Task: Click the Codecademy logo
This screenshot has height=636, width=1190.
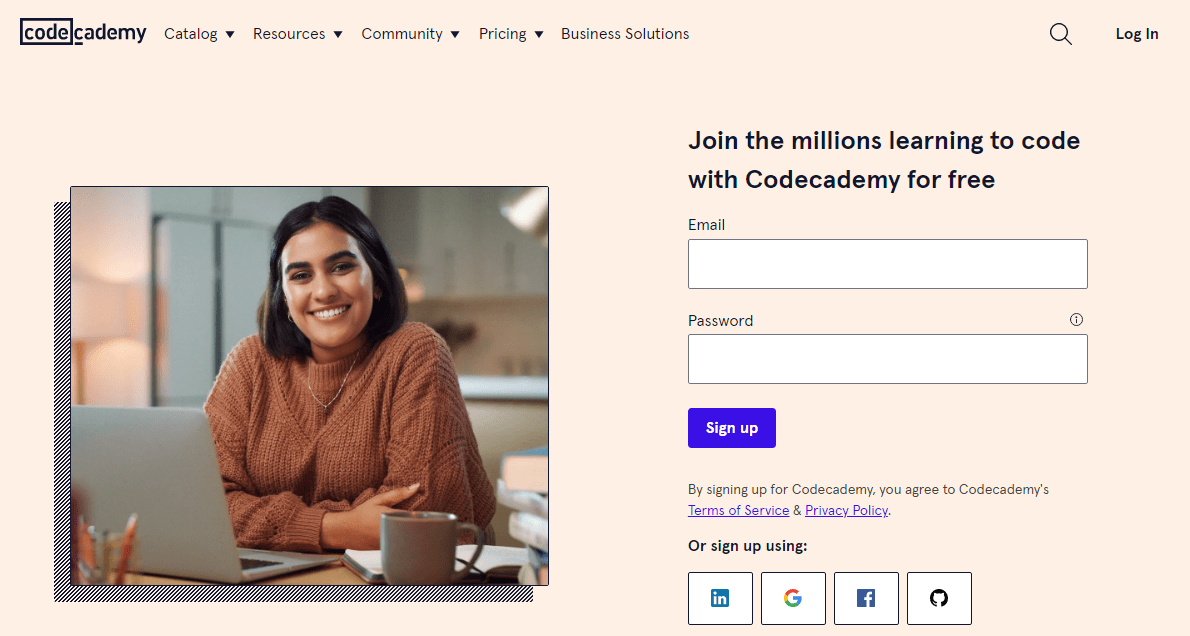Action: tap(83, 33)
